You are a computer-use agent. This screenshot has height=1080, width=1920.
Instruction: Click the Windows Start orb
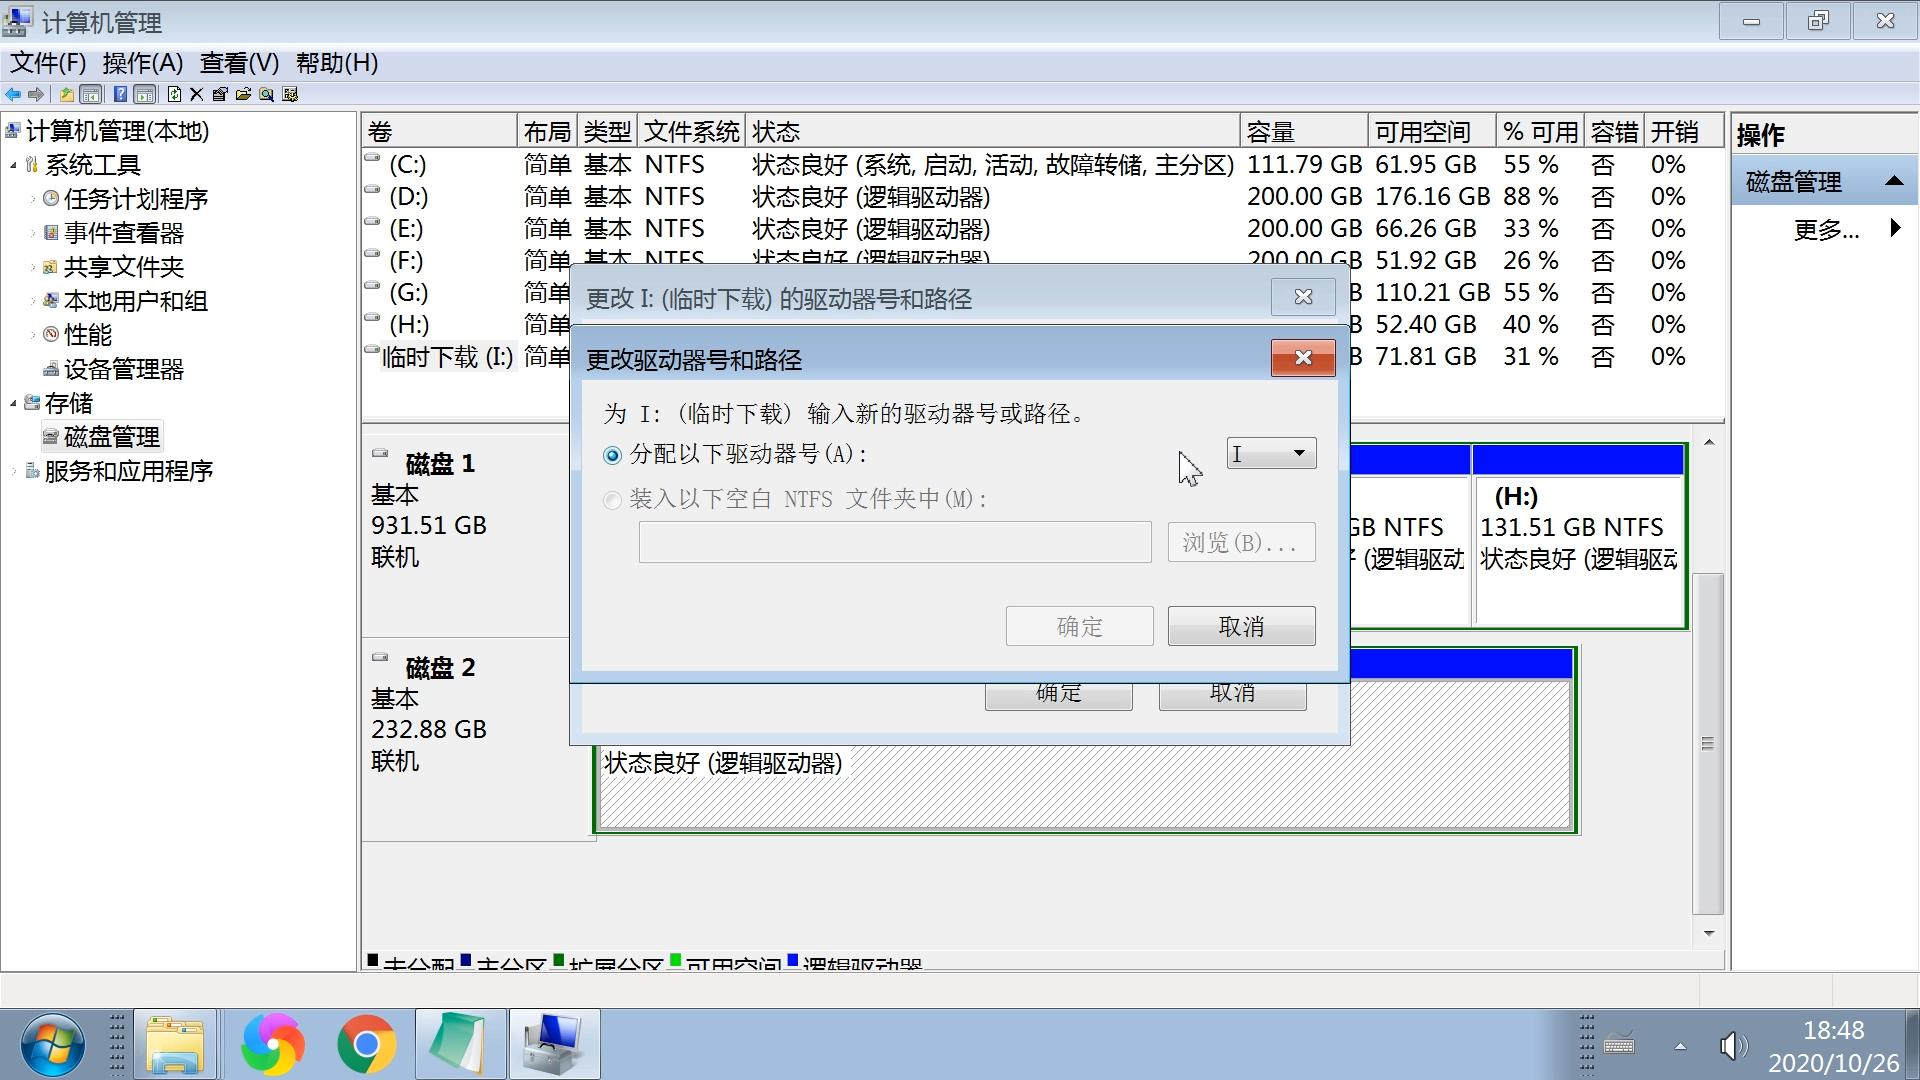(x=52, y=1044)
